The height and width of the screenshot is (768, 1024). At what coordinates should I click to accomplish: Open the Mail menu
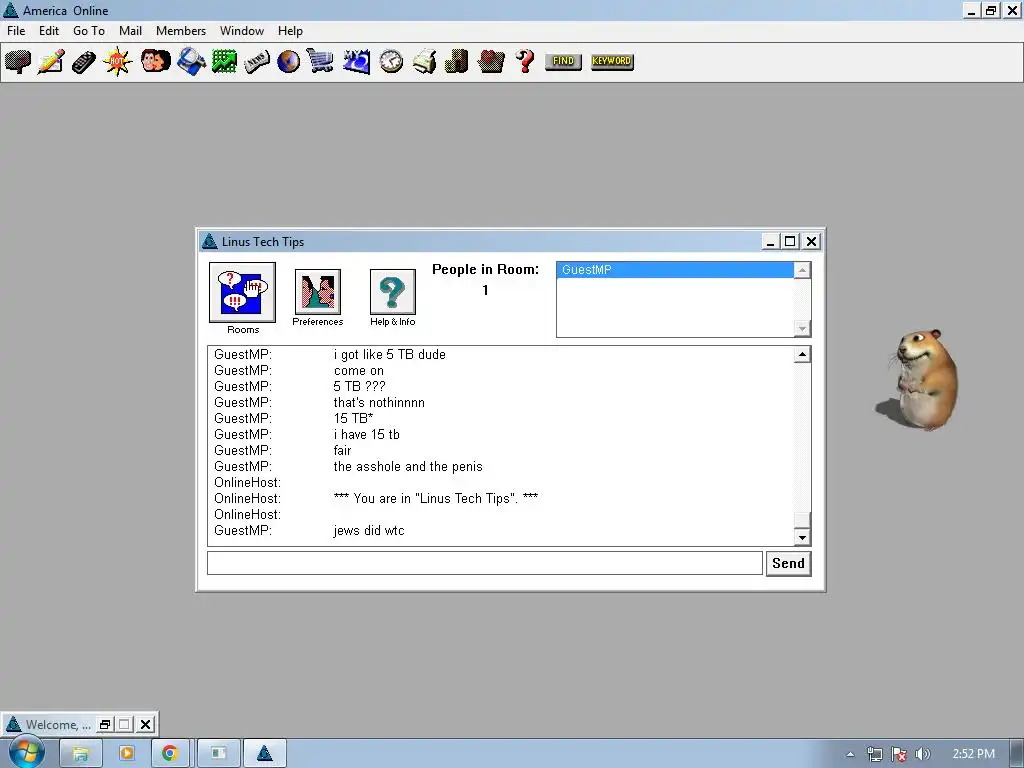131,31
